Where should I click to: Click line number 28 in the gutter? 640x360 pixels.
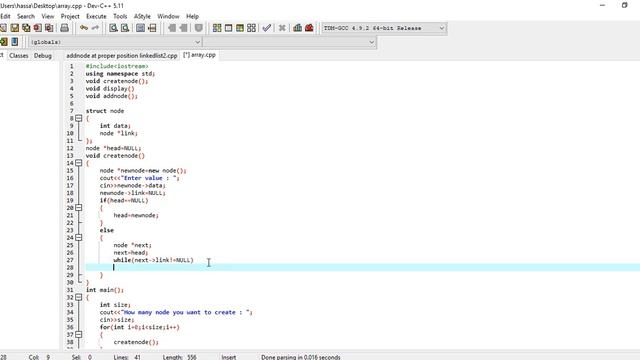click(x=70, y=268)
